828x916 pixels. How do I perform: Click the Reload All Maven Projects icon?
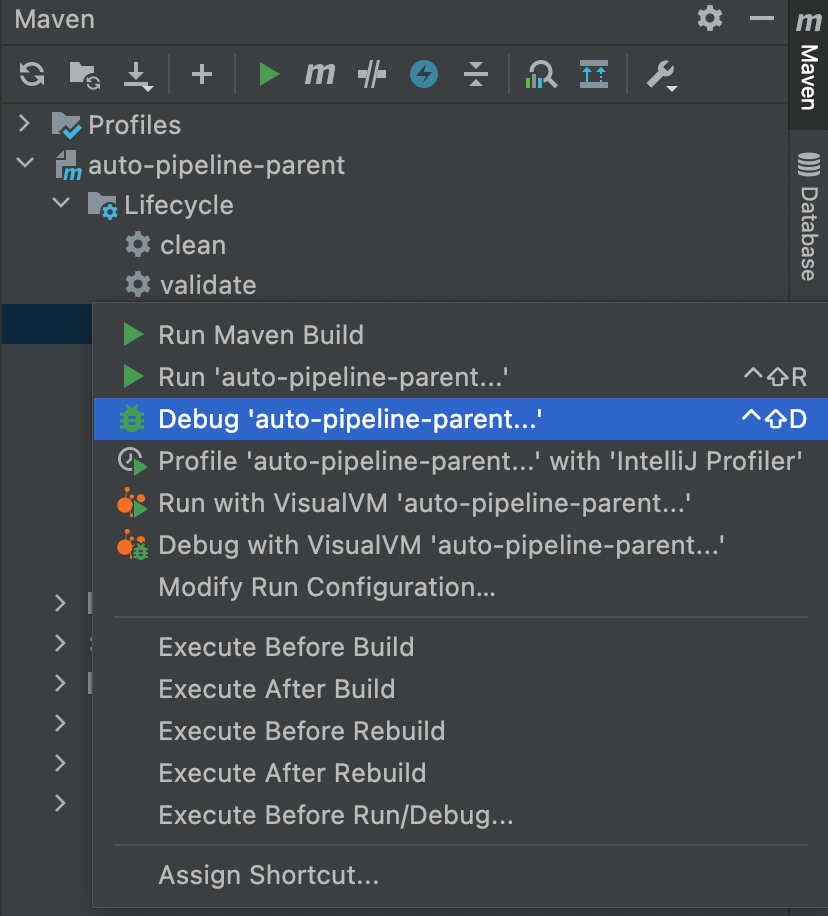(32, 74)
